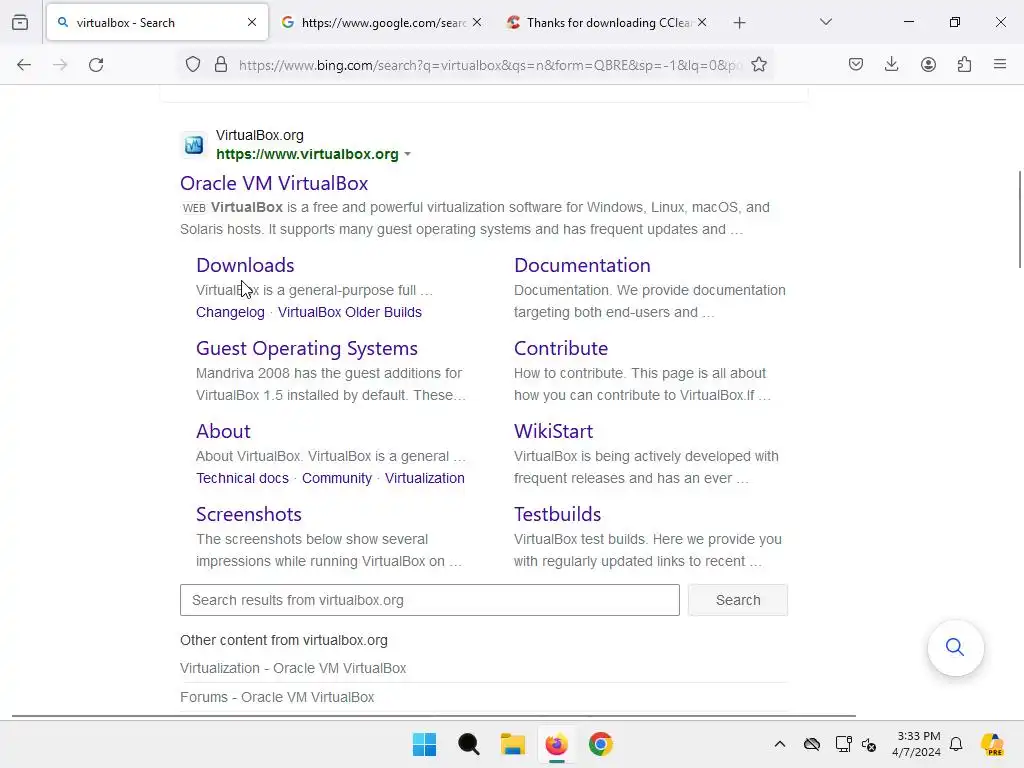
Task: Open tracking protection shield icon
Action: [193, 65]
